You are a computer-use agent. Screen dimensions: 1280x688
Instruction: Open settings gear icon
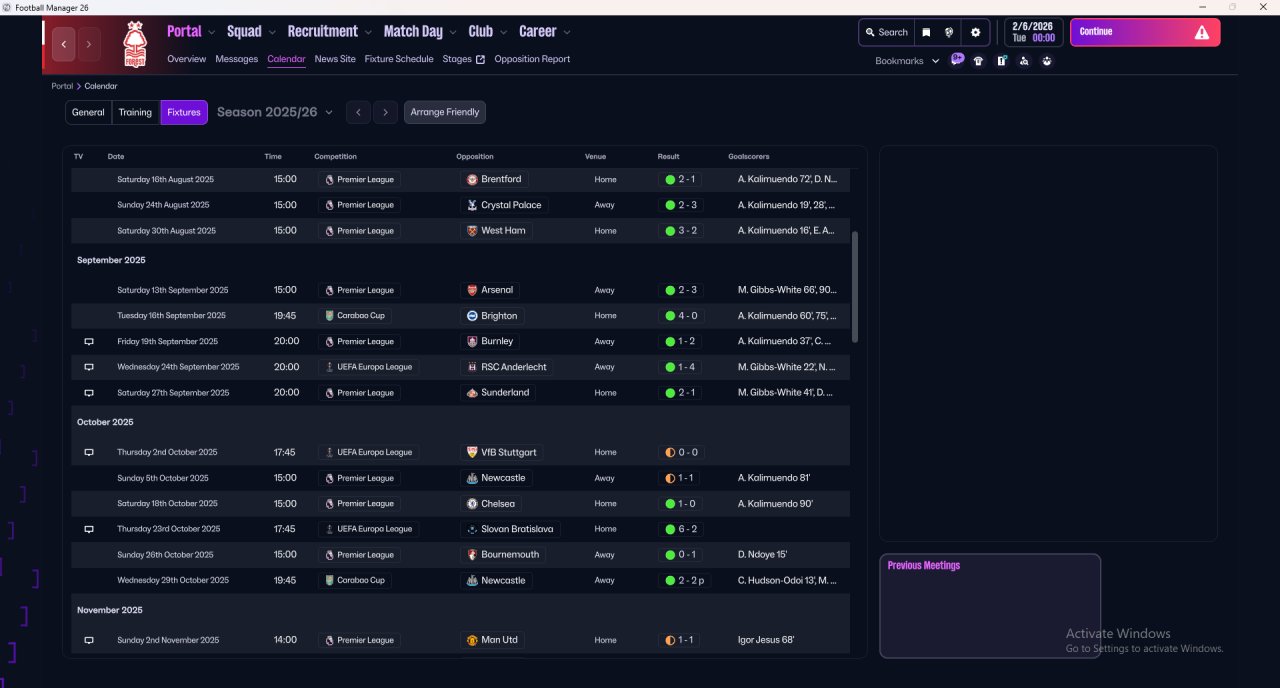coord(976,32)
